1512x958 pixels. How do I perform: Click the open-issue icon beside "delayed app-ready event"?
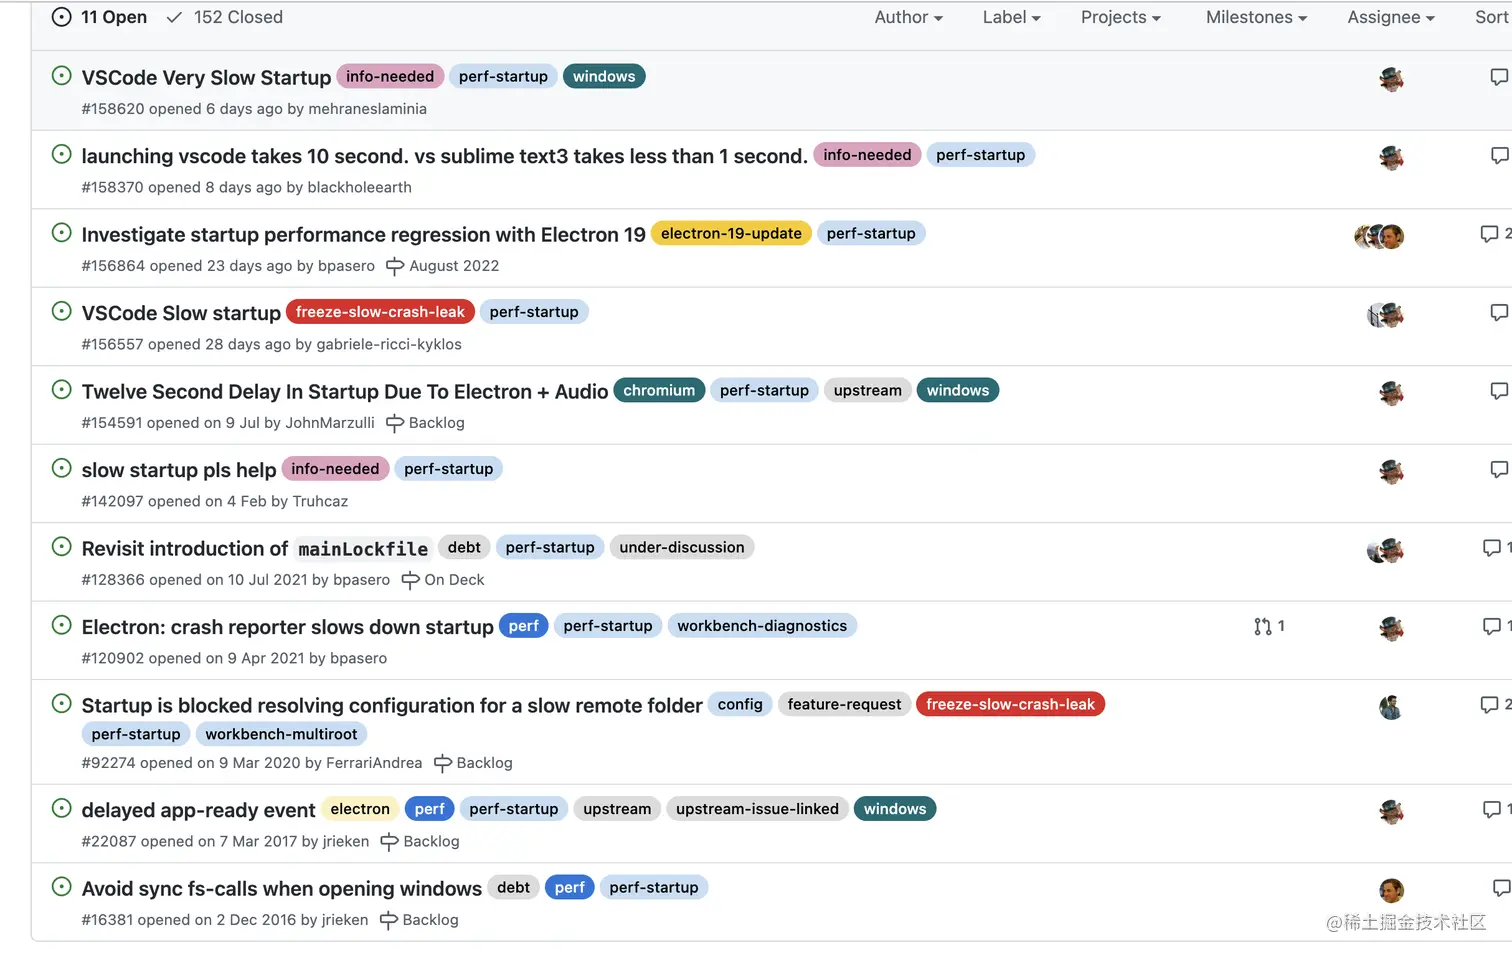(x=60, y=808)
